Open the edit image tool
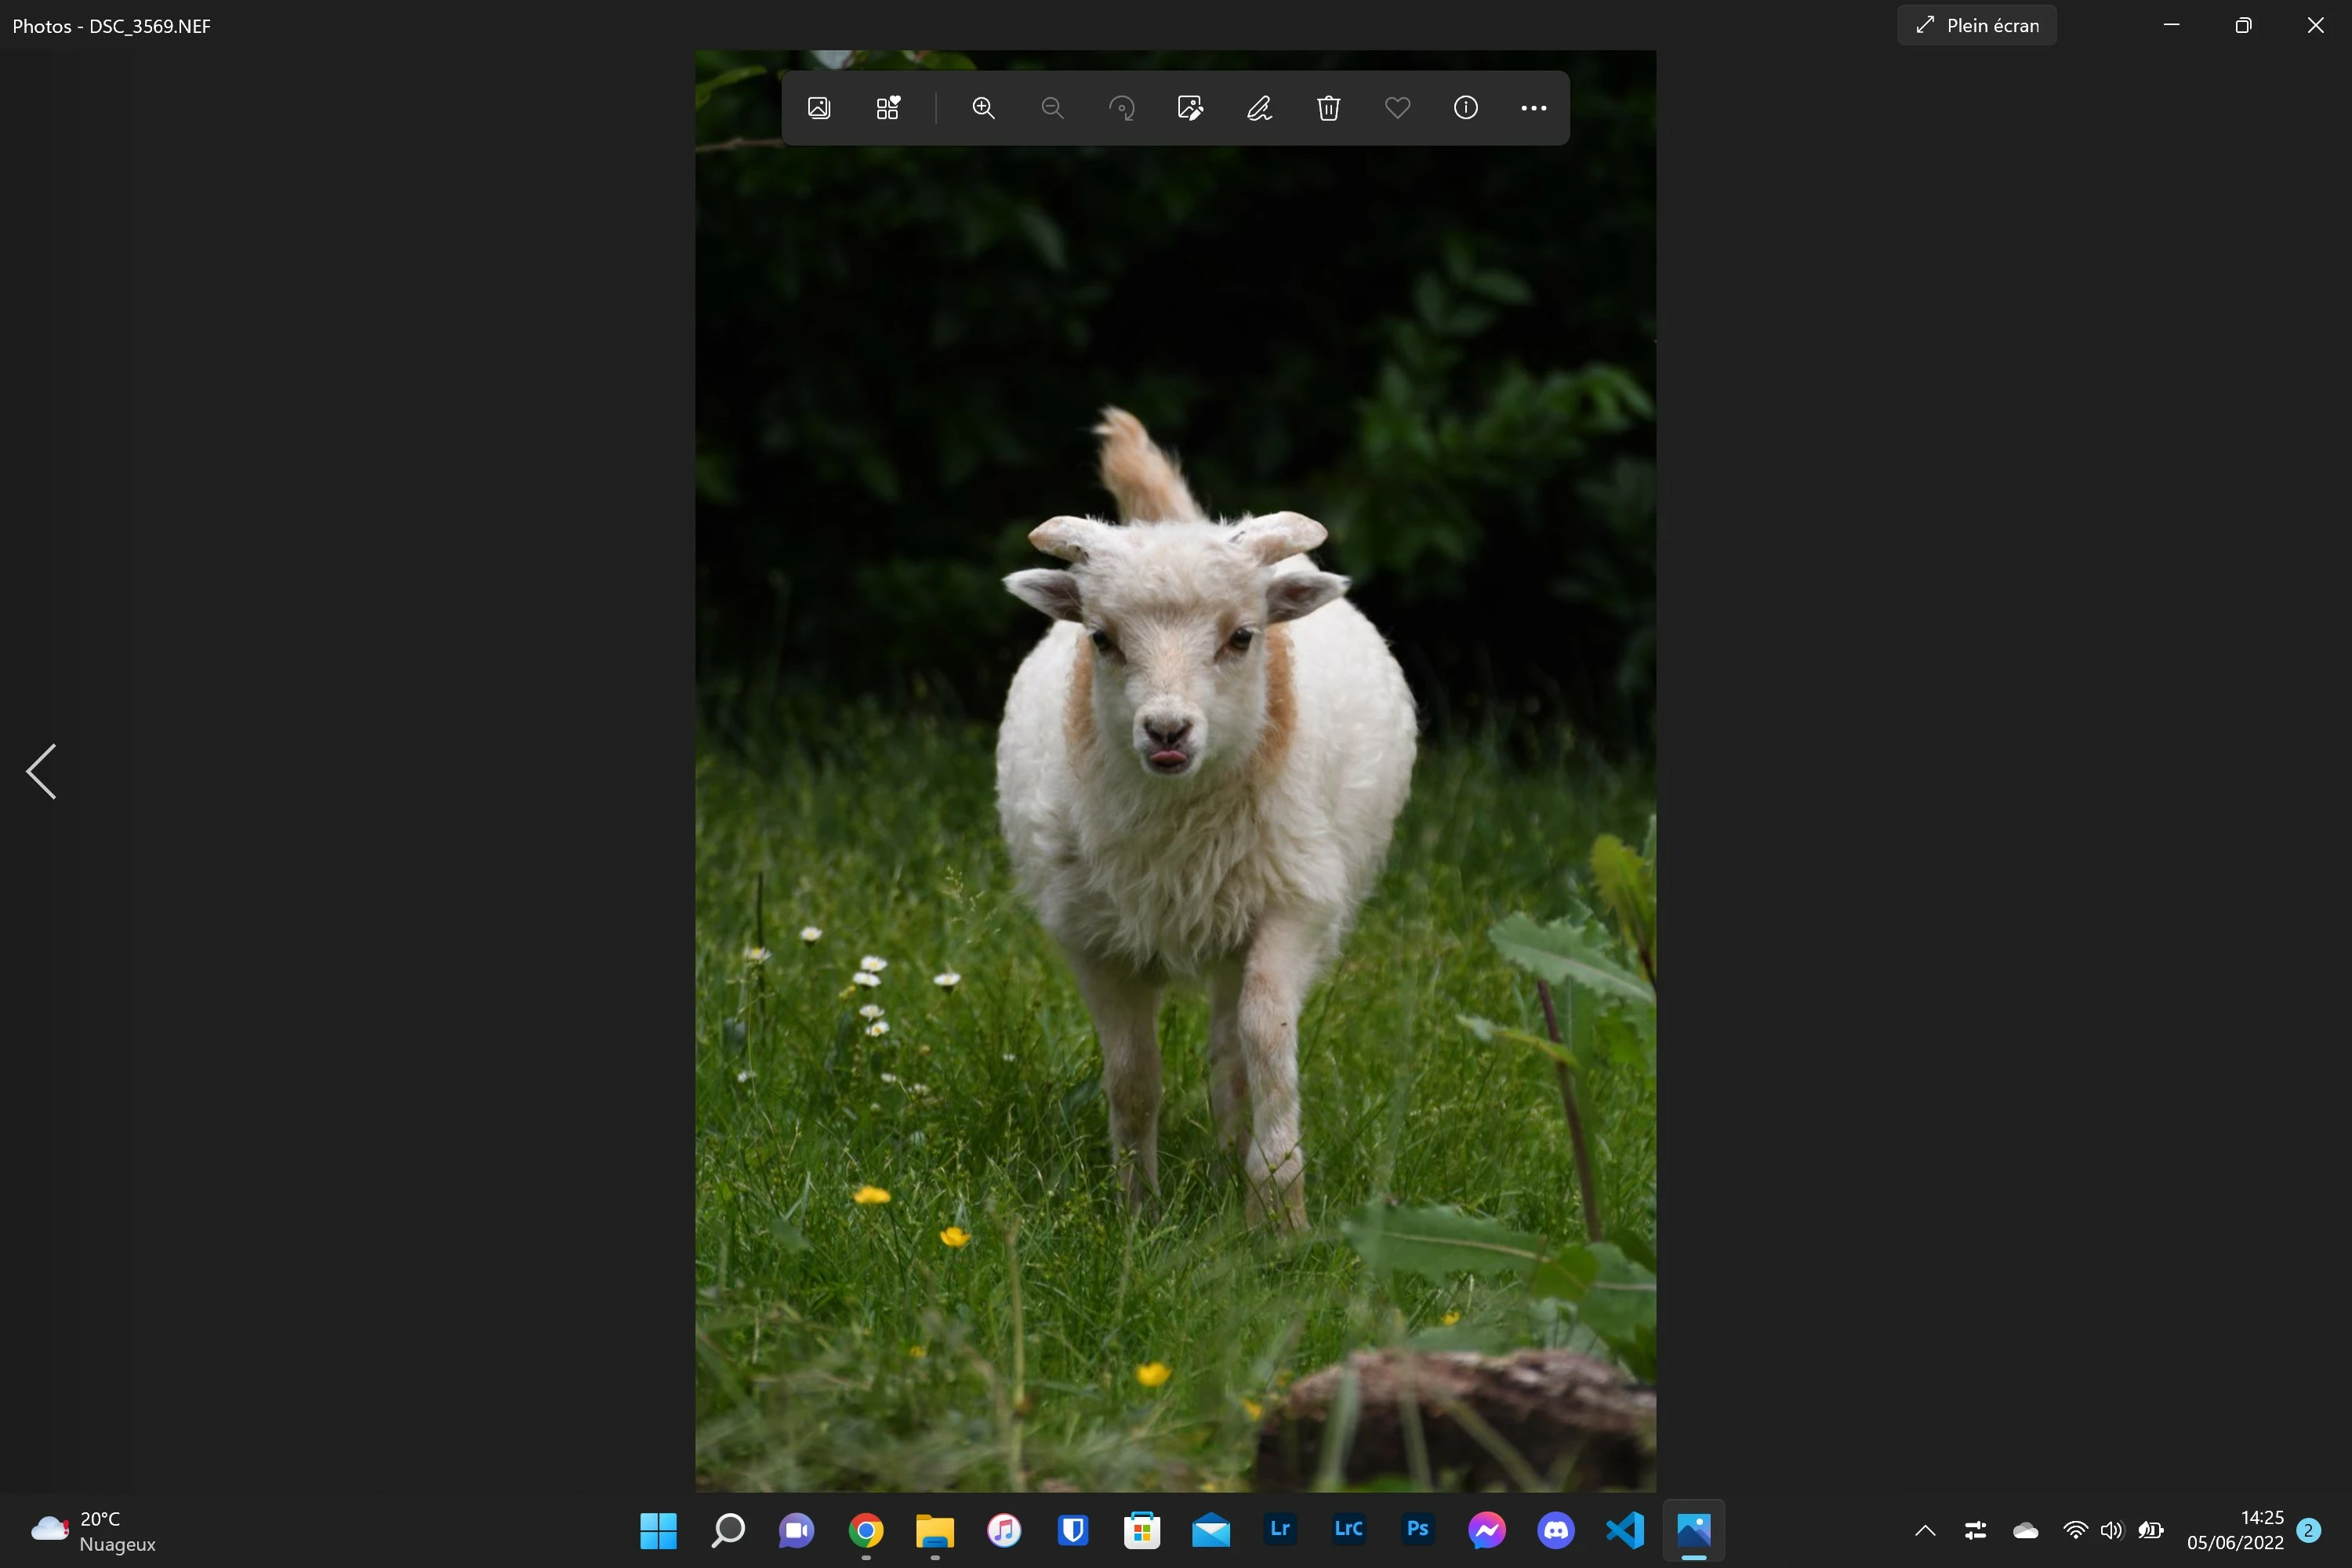 [x=1190, y=108]
